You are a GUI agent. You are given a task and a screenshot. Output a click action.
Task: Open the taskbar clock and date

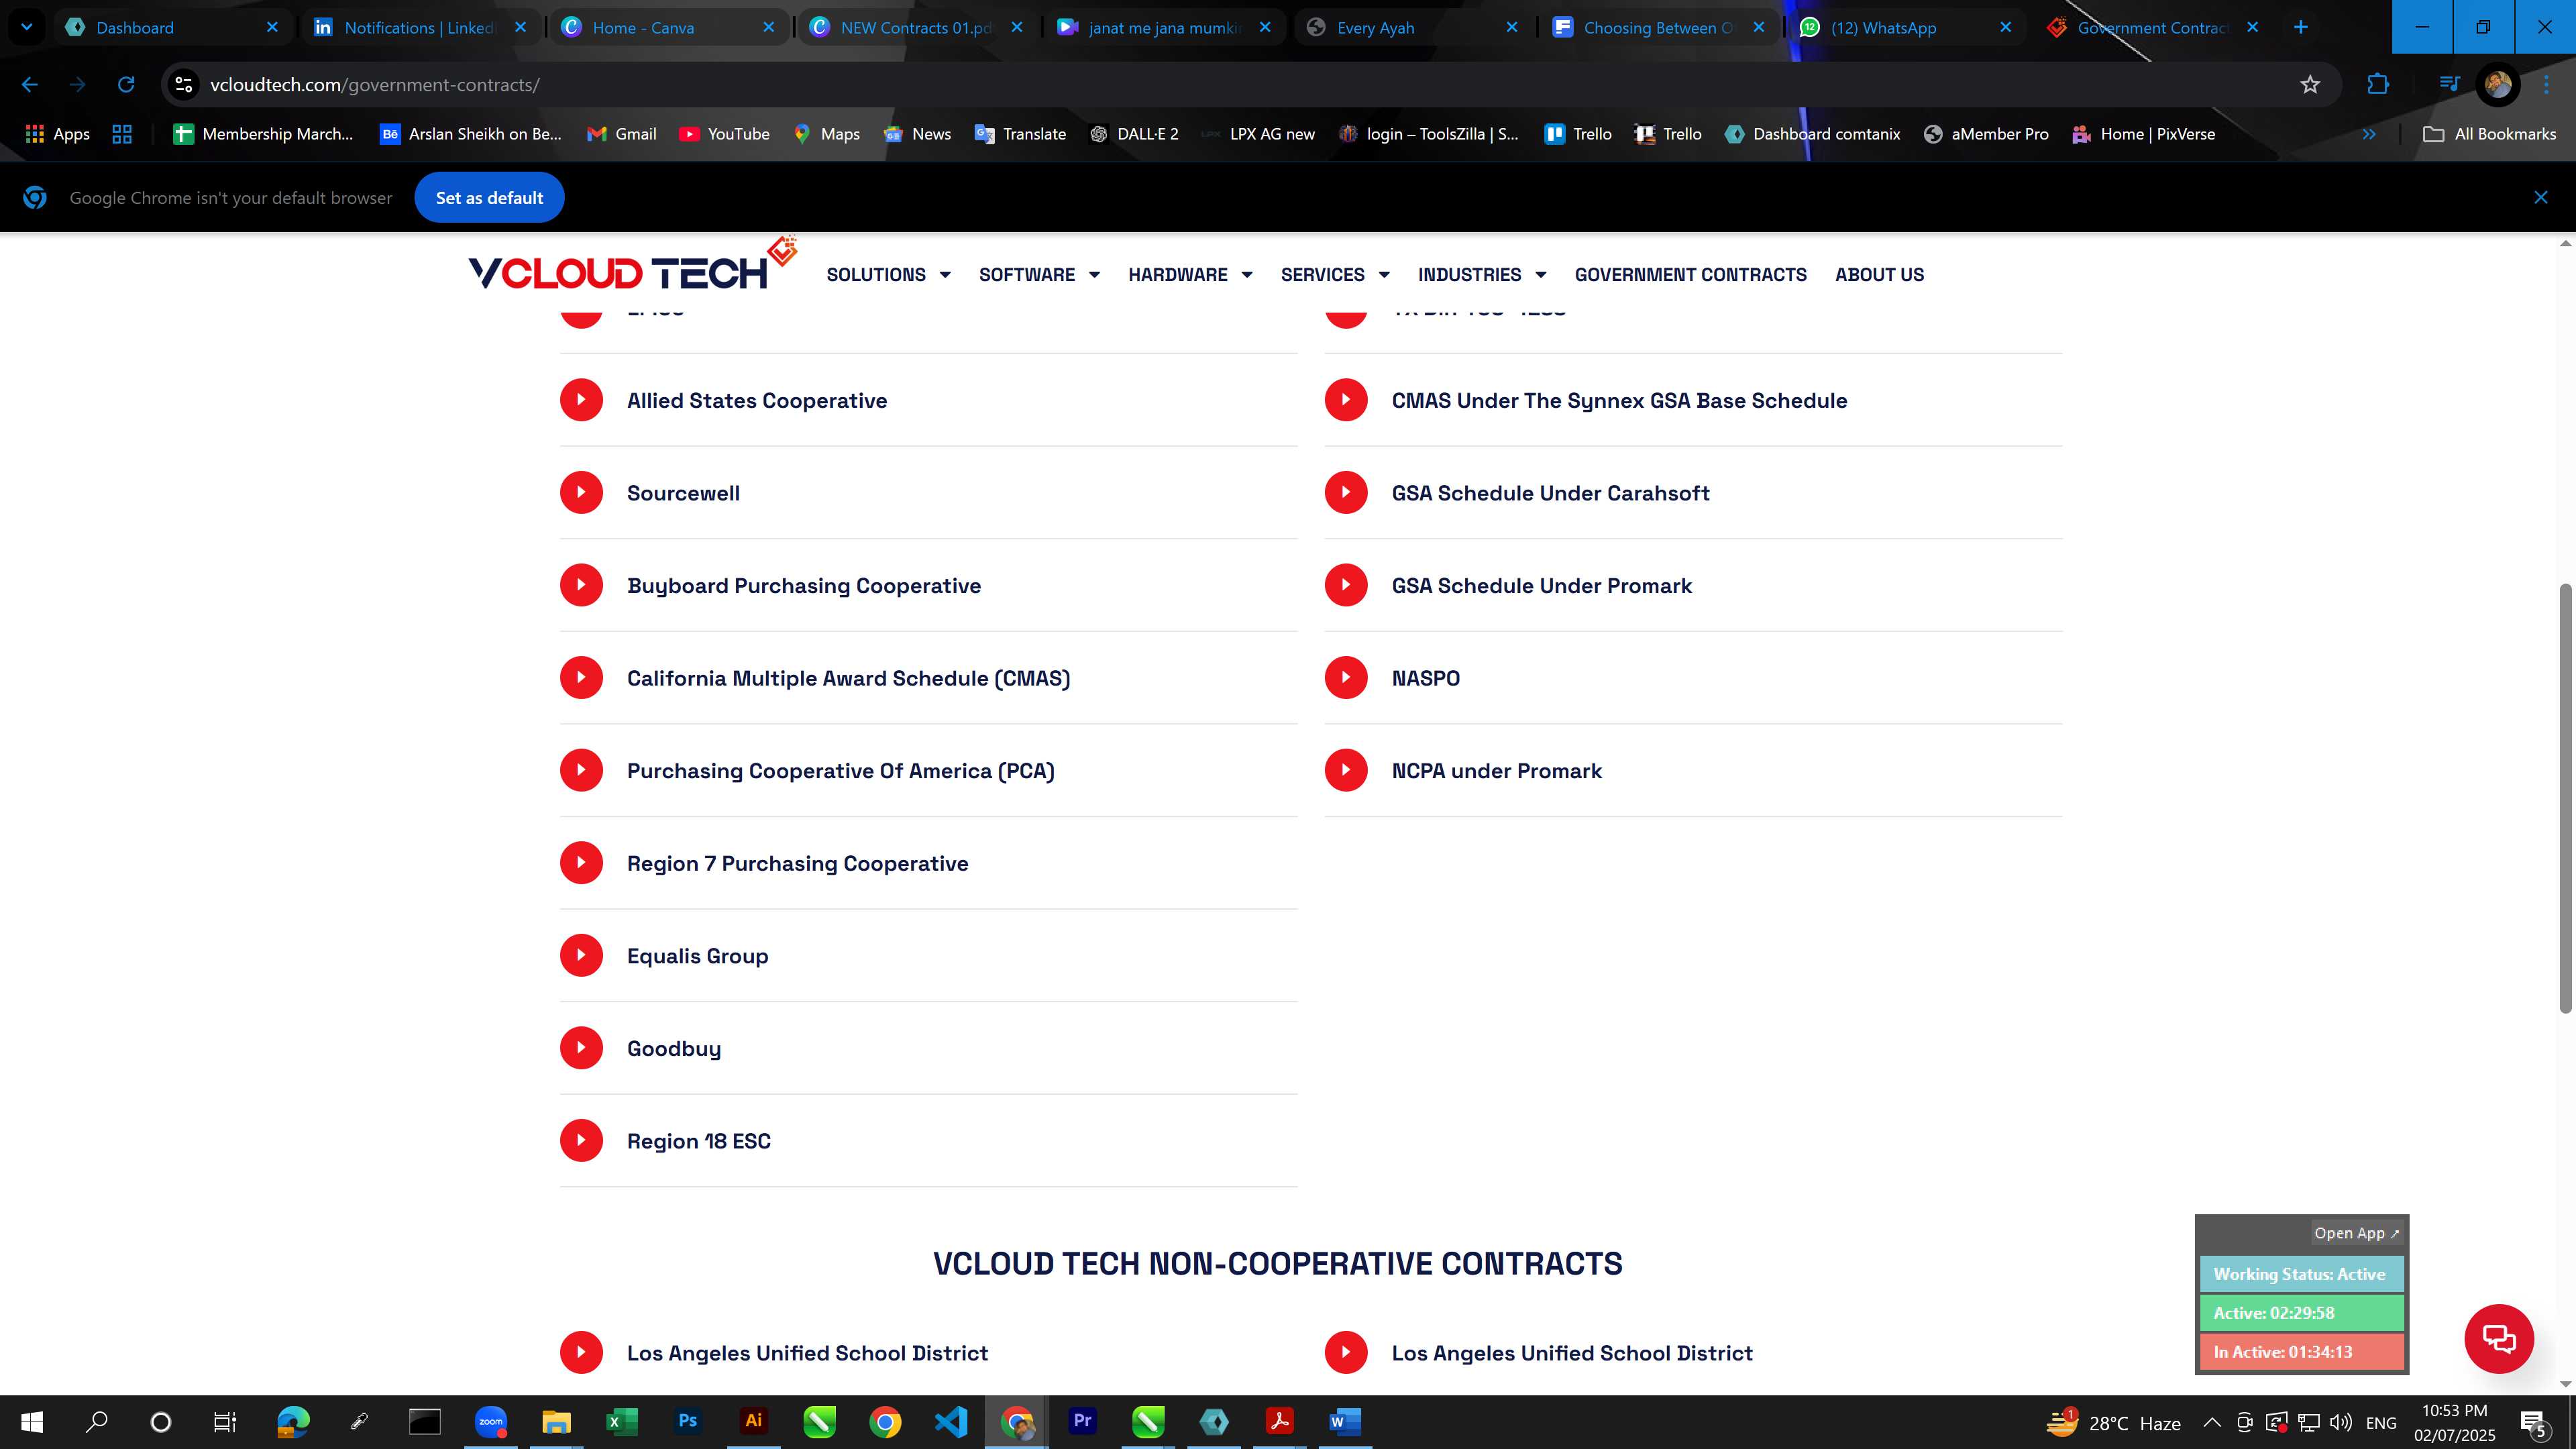[2454, 1422]
